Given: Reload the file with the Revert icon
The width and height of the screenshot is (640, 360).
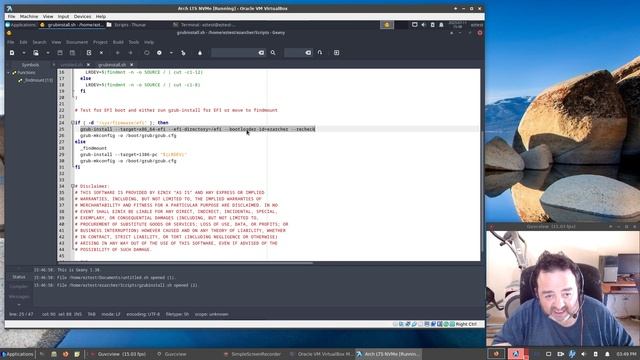Looking at the screenshot, I should pyautogui.click(x=89, y=53).
